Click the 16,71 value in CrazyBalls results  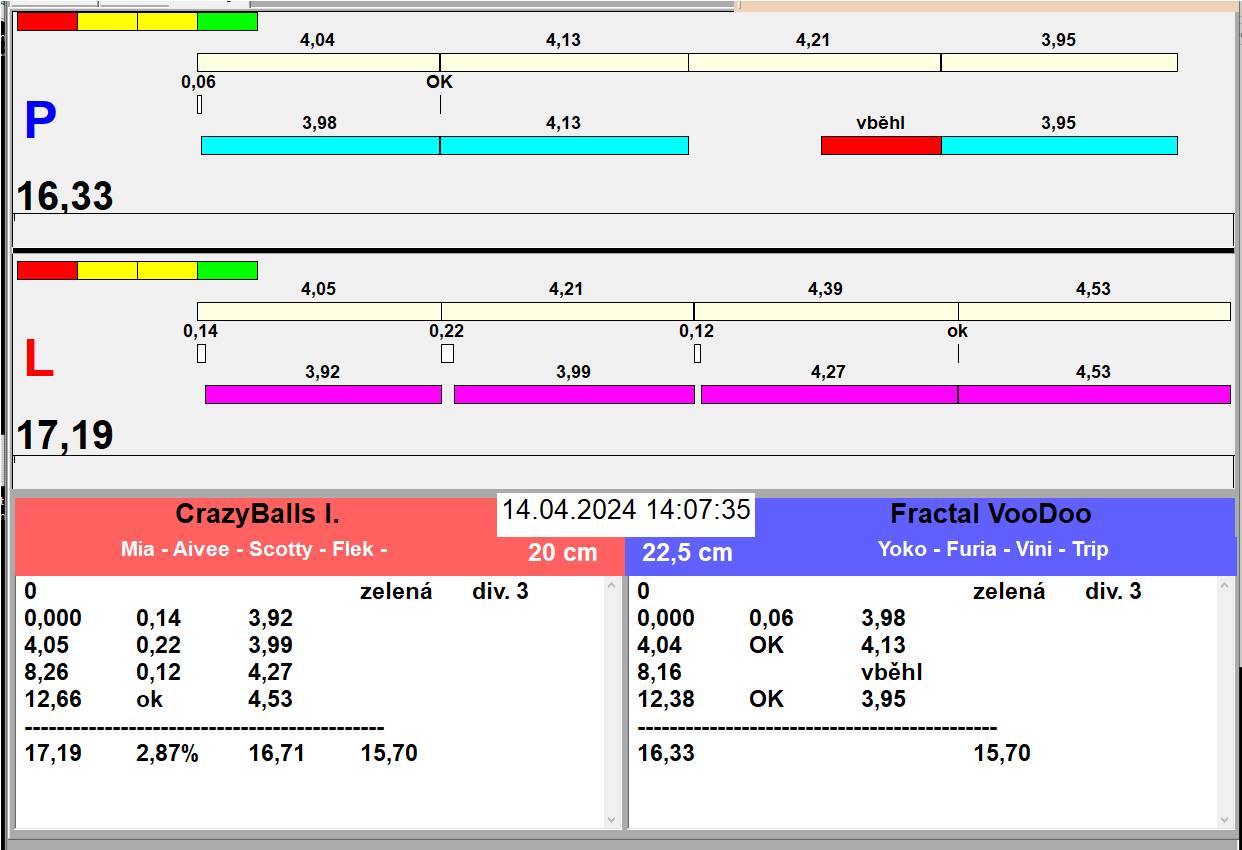coord(277,753)
